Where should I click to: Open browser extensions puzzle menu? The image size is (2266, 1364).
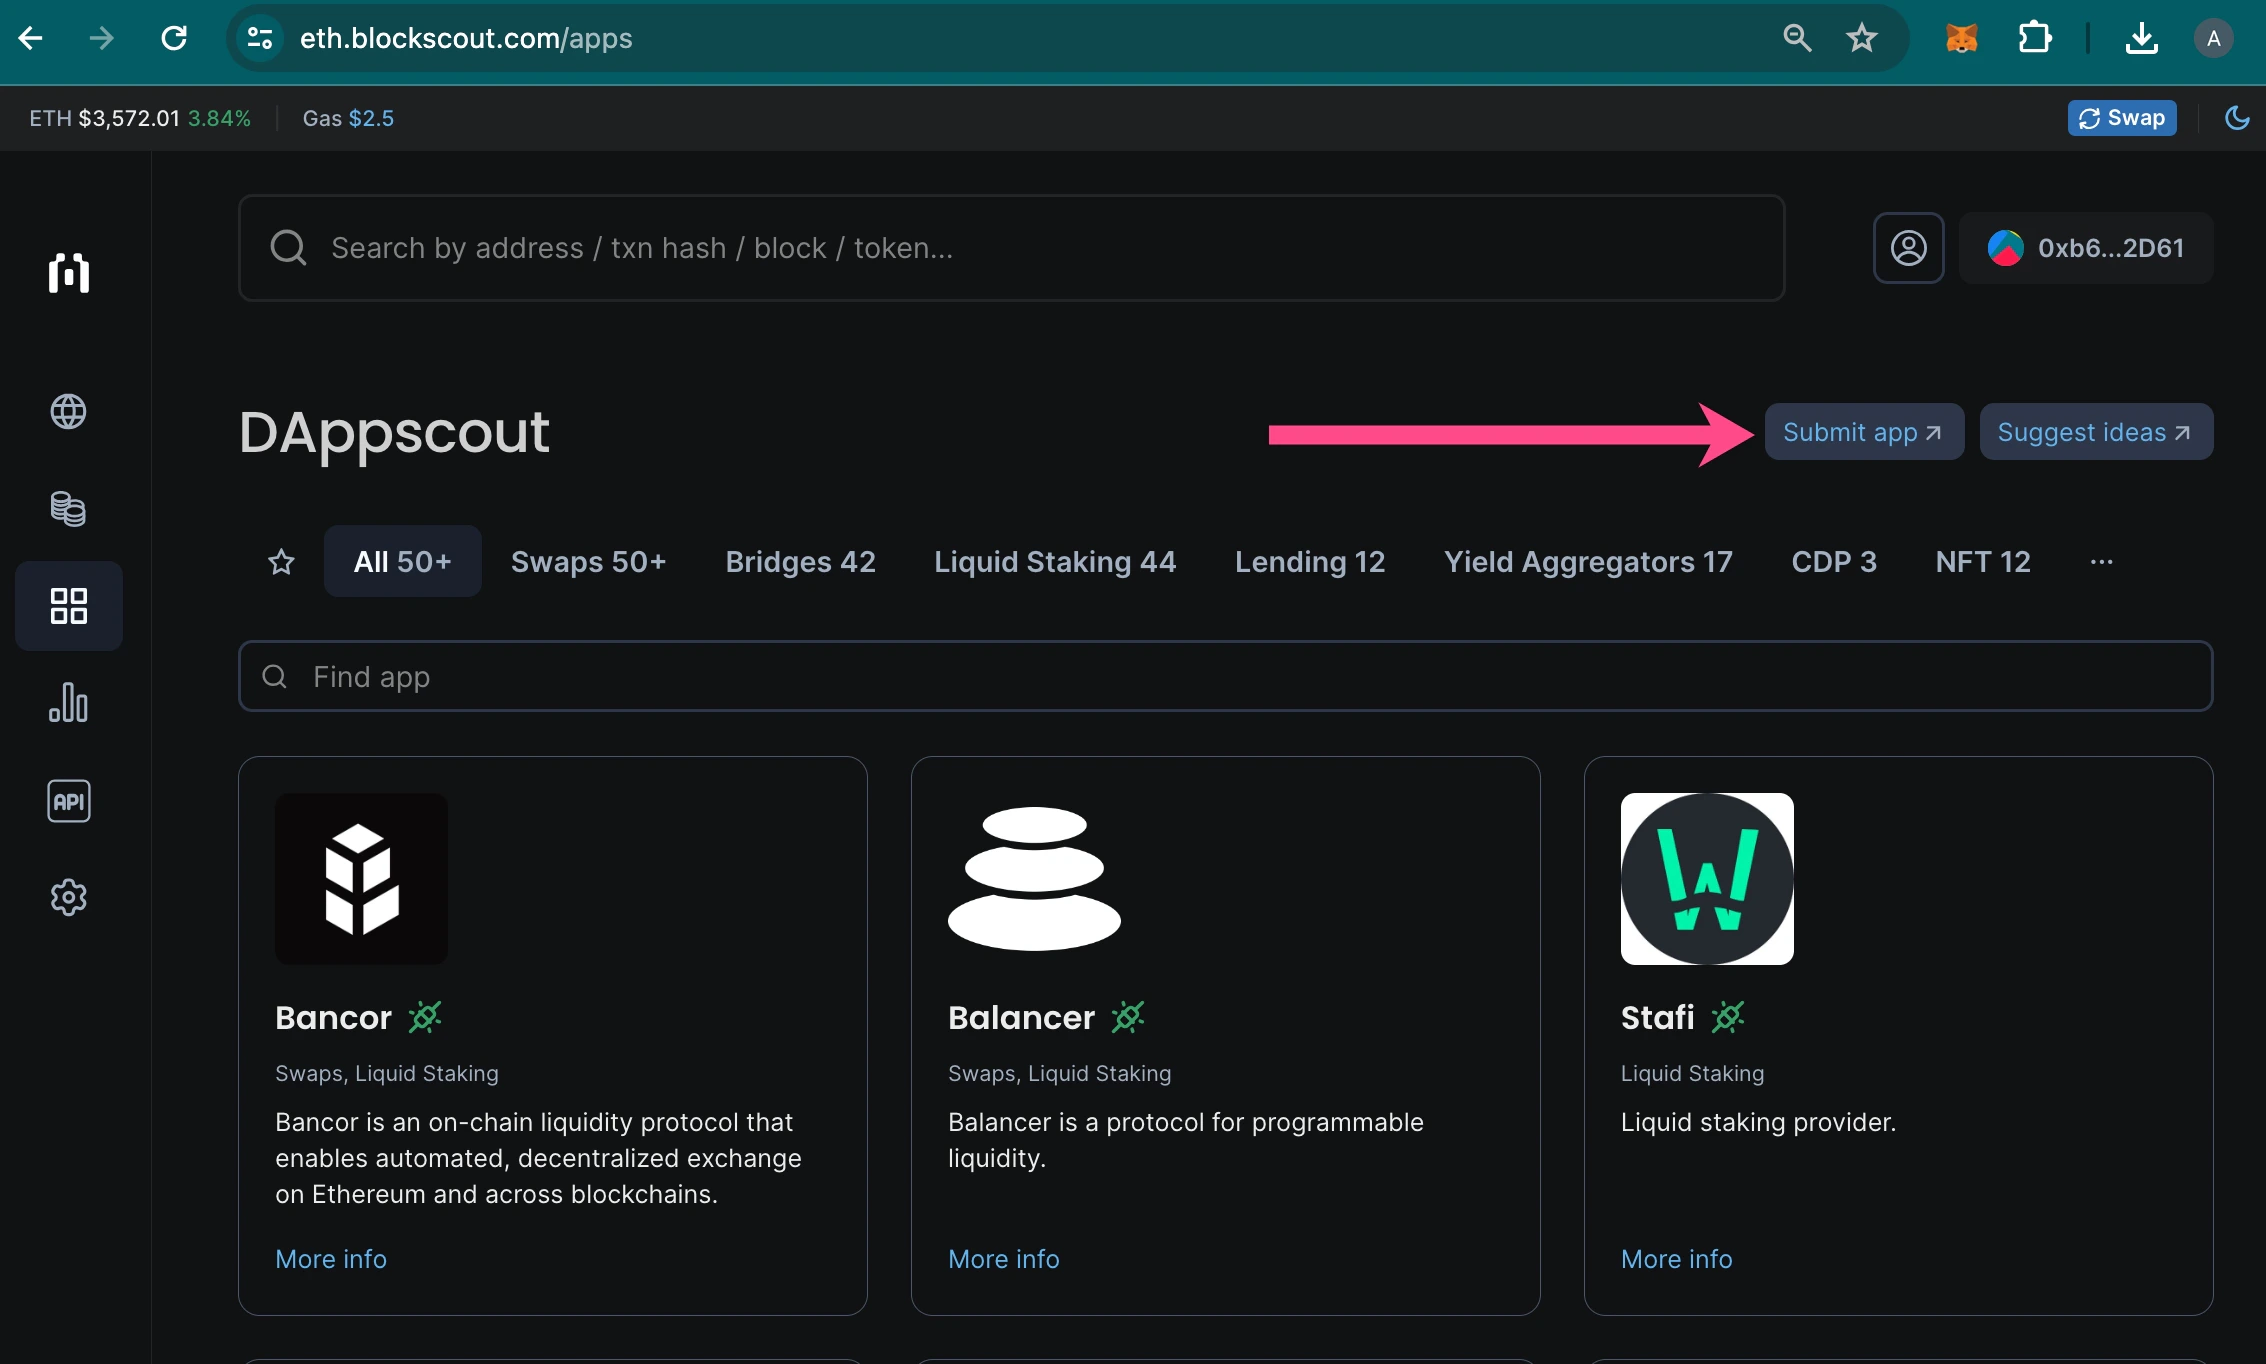click(2034, 39)
